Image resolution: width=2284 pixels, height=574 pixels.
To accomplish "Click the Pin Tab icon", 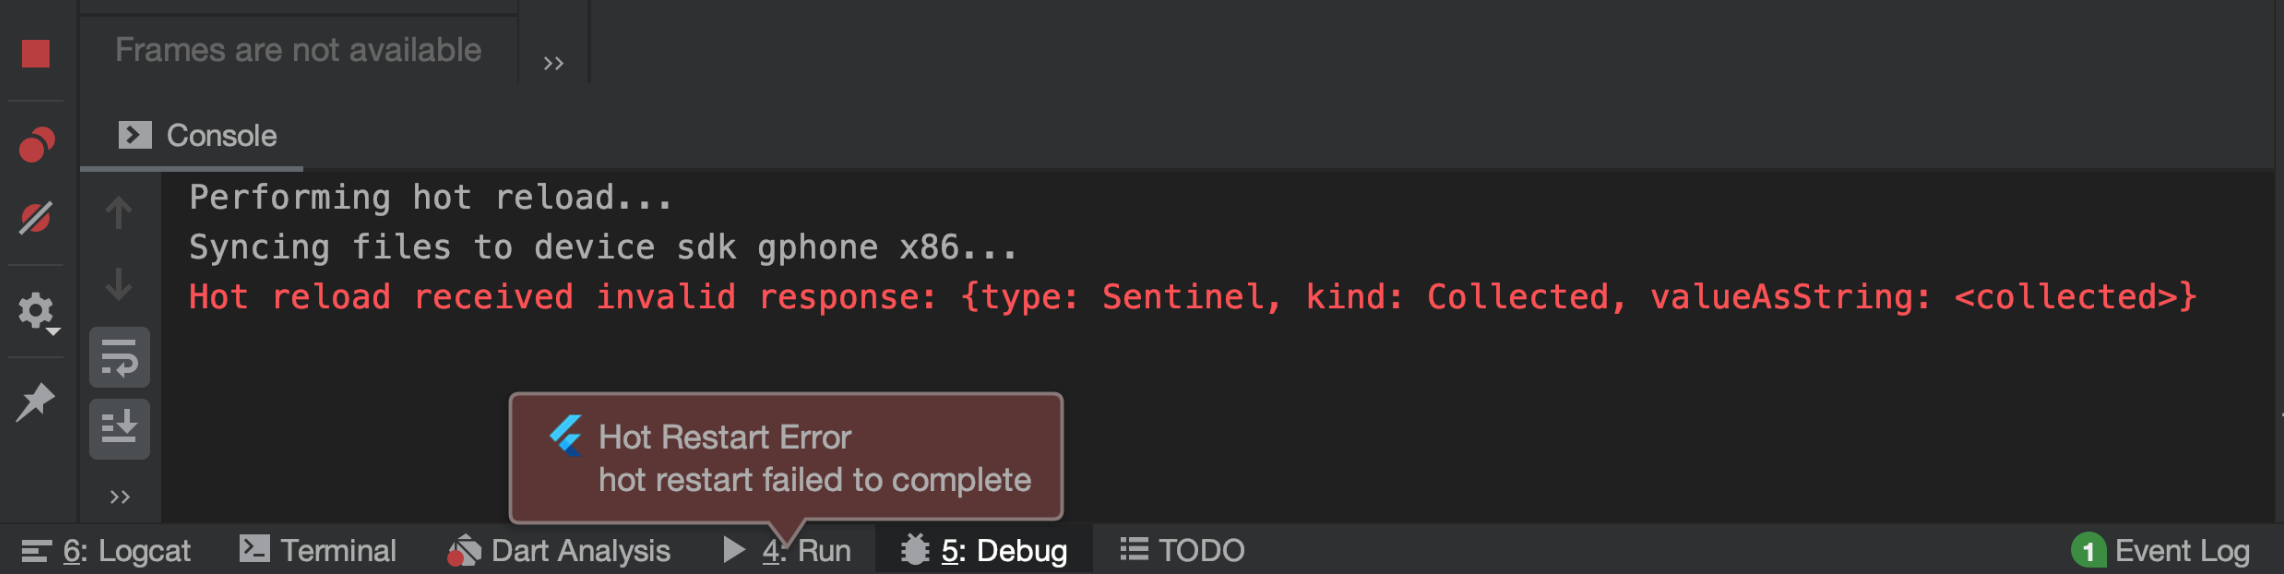I will 36,402.
